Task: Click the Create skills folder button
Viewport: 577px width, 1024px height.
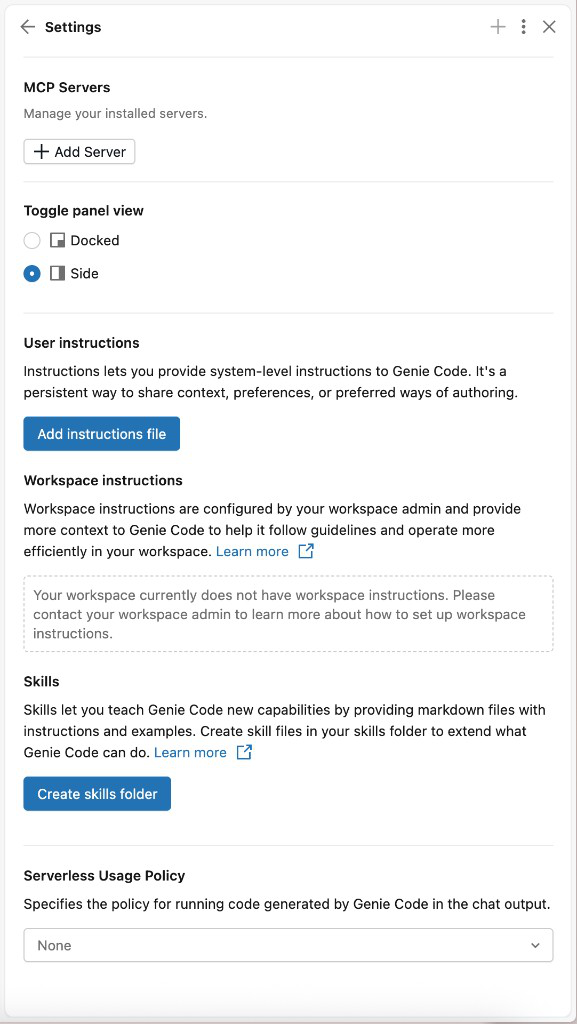Action: 96,793
